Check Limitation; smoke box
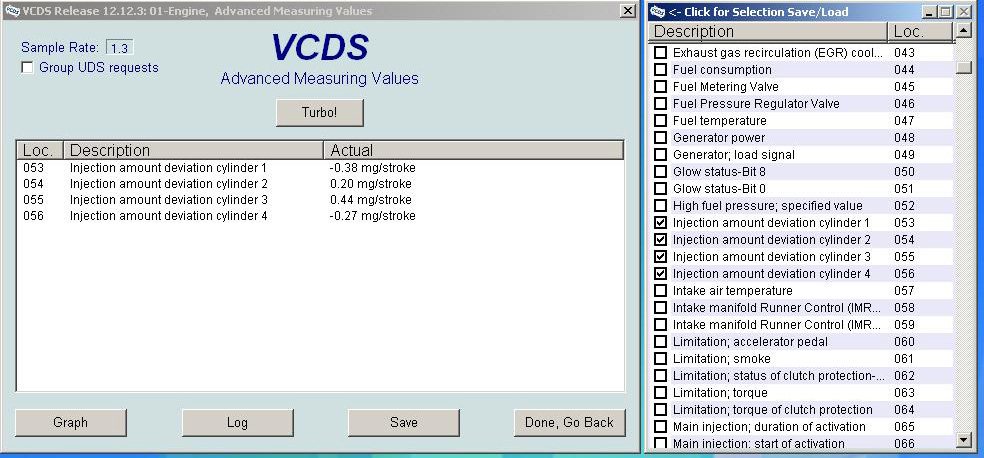This screenshot has width=984, height=458. (660, 358)
